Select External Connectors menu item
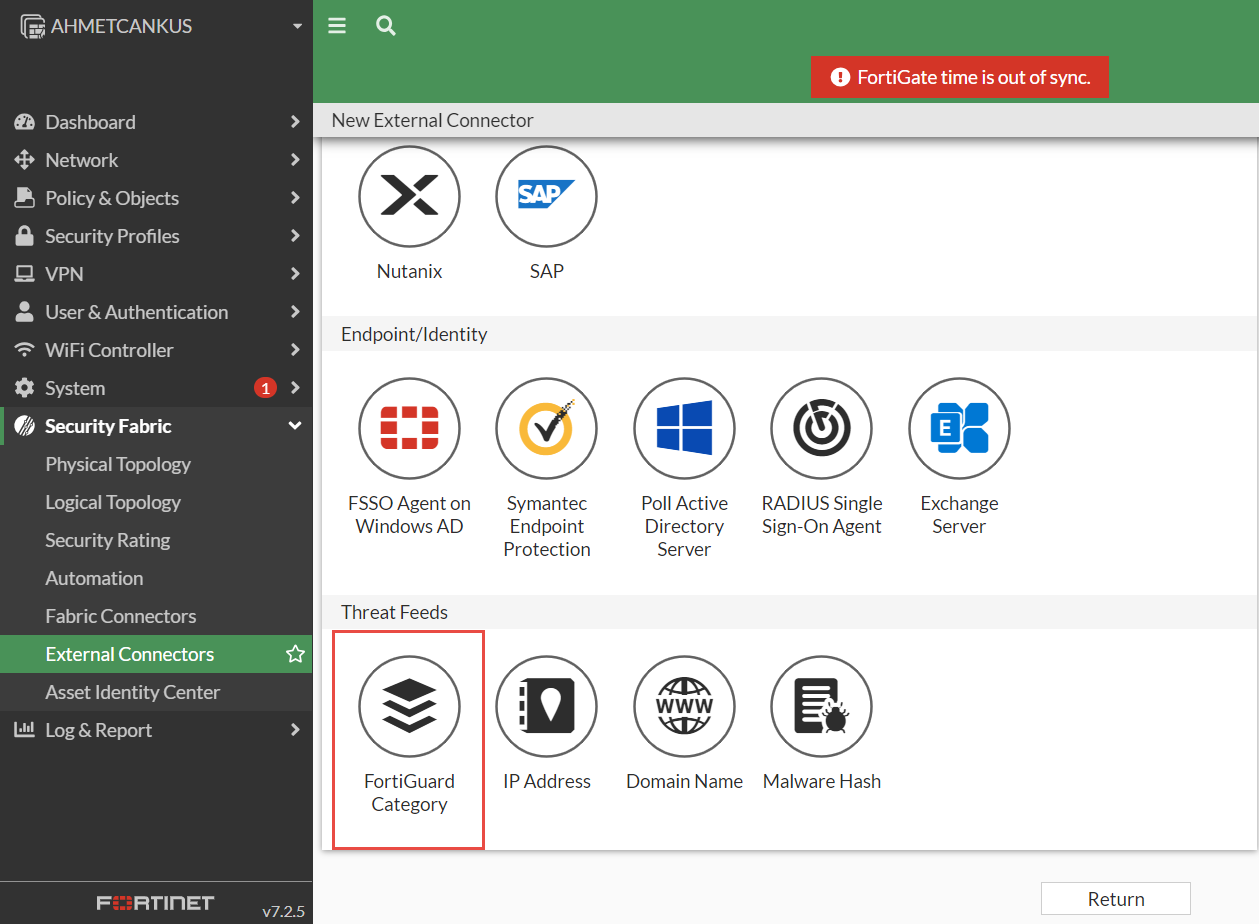Screen dimensions: 1259x924 pos(156,654)
